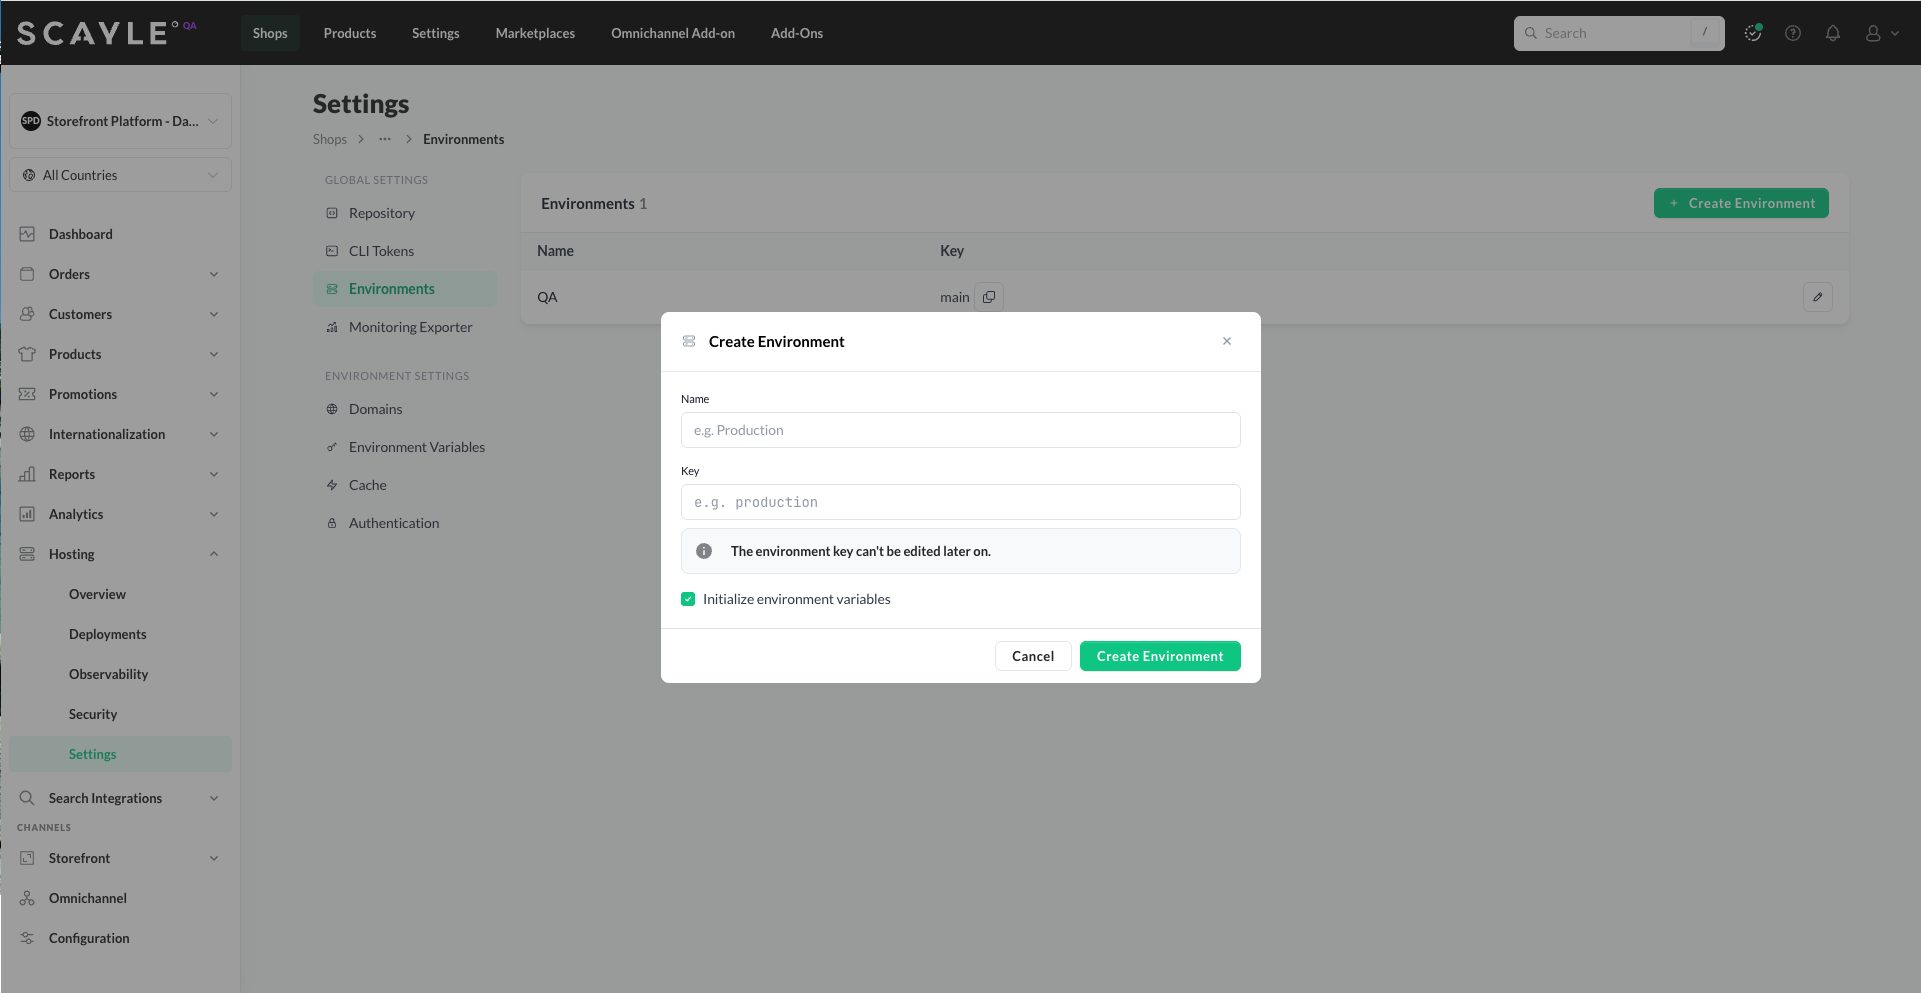Open the All Countries dropdown

point(121,175)
